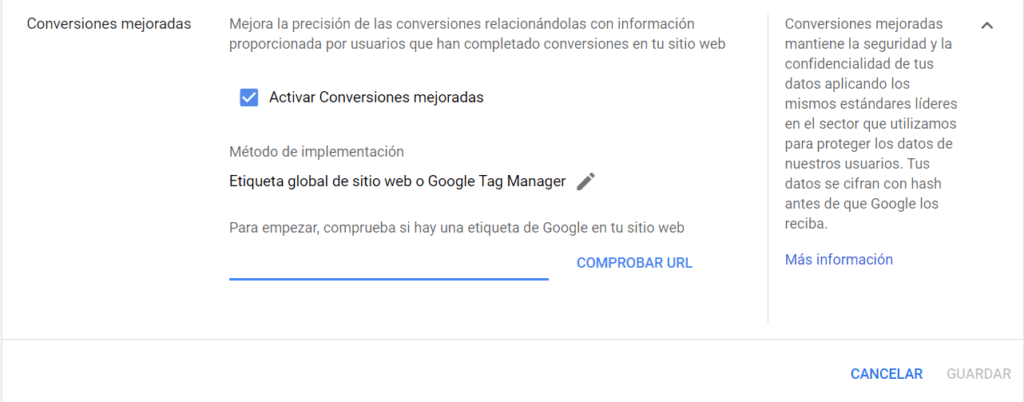Image resolution: width=1024 pixels, height=402 pixels.
Task: Click the 'Activar Conversiones mejoradas' label text
Action: [376, 98]
